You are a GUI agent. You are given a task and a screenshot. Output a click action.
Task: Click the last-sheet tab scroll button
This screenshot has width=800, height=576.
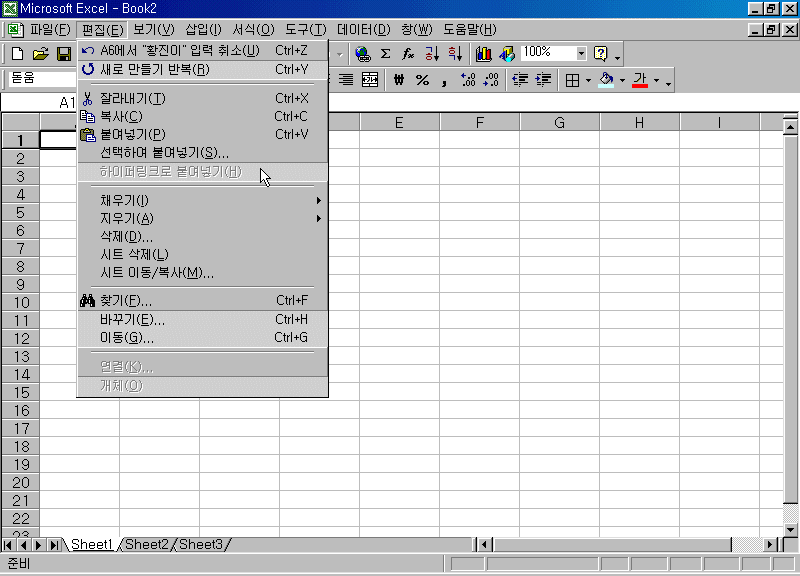pos(54,545)
